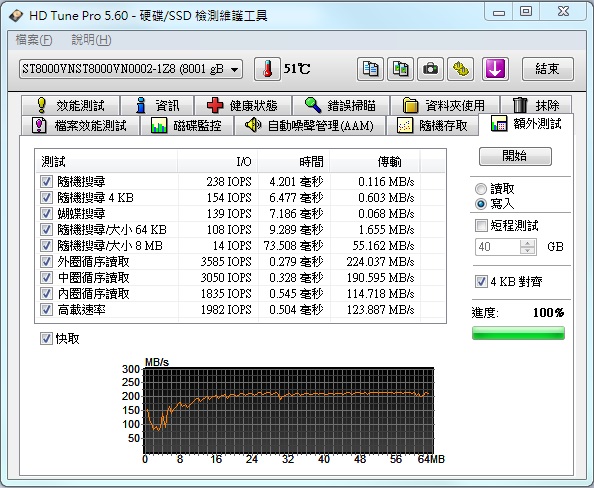Open options with the gears icon
Image resolution: width=594 pixels, height=488 pixels.
pos(460,69)
